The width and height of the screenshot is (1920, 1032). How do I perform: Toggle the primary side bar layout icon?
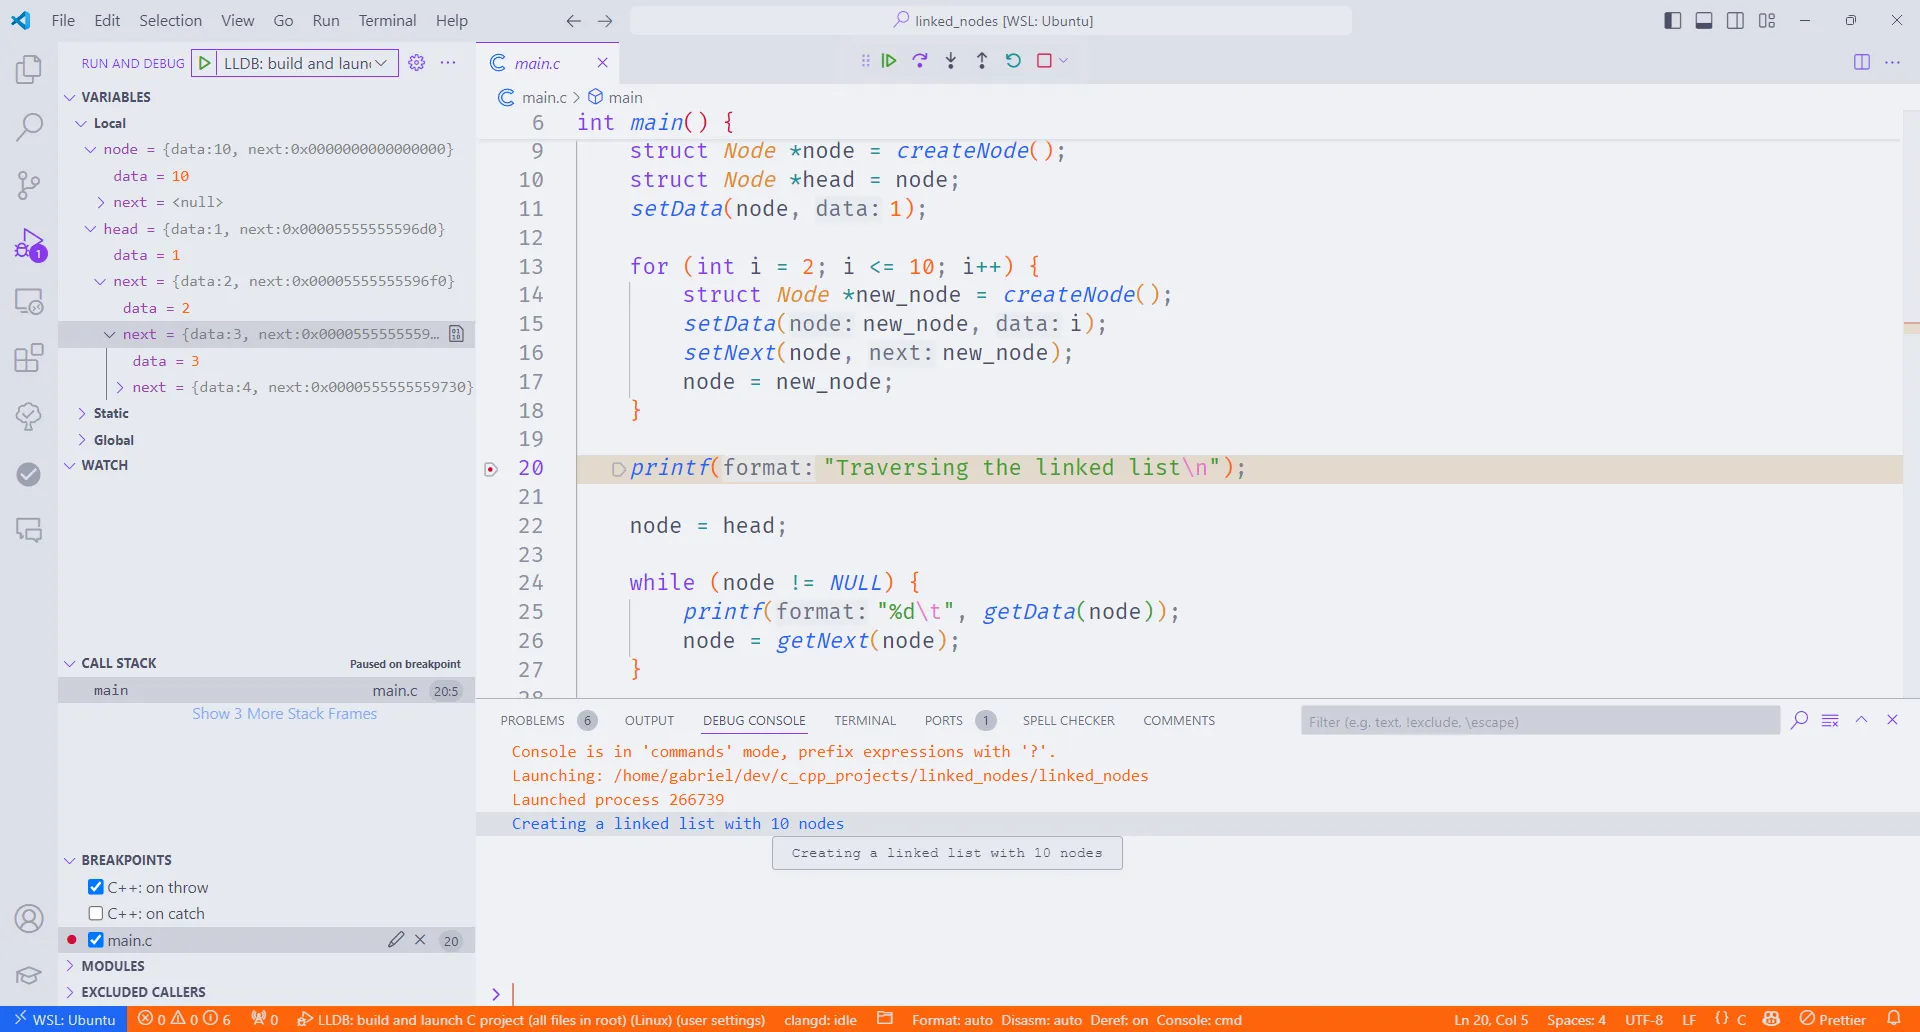pyautogui.click(x=1673, y=20)
